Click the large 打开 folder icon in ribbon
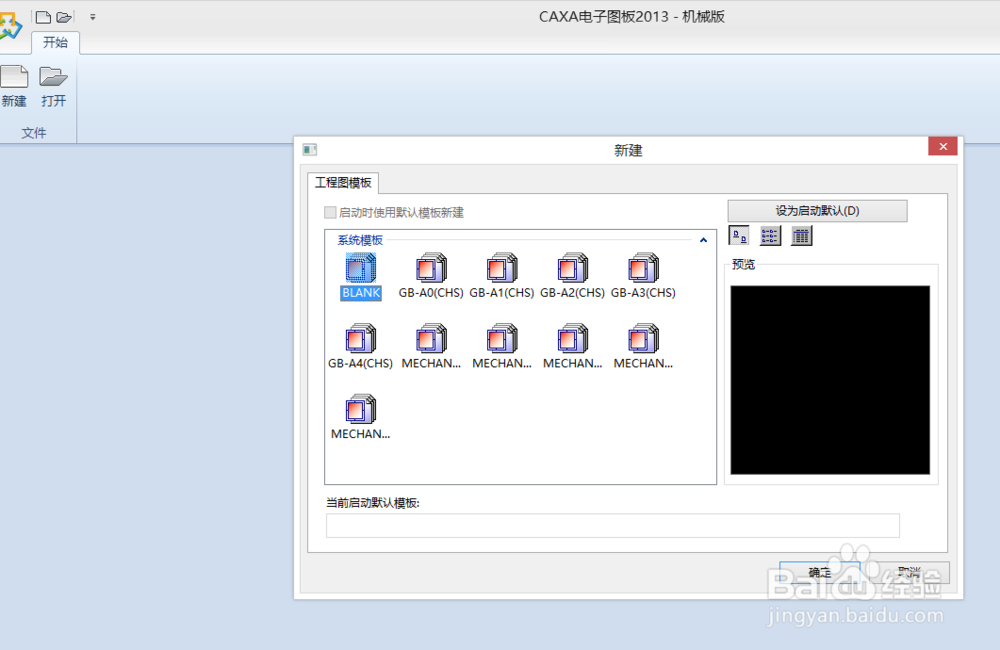 pyautogui.click(x=54, y=86)
